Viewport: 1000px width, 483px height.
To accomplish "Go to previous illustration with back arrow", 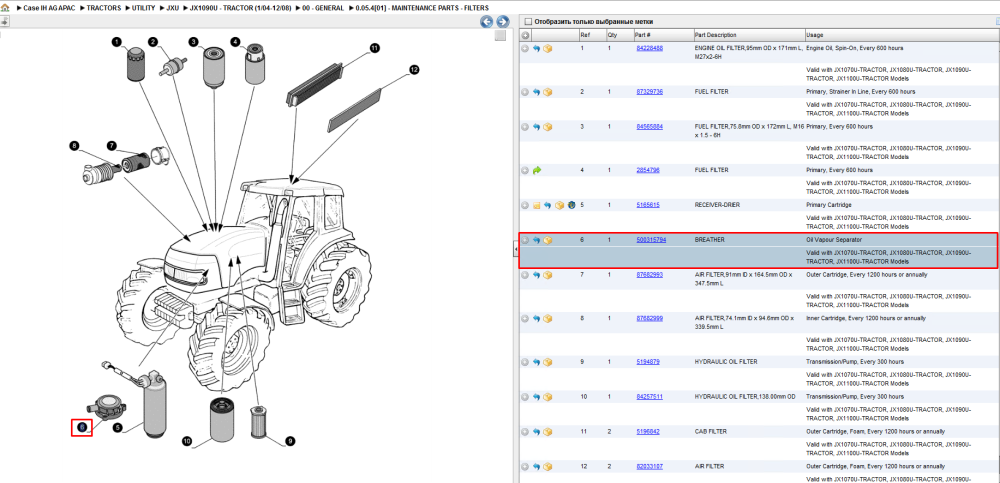I will tap(487, 22).
